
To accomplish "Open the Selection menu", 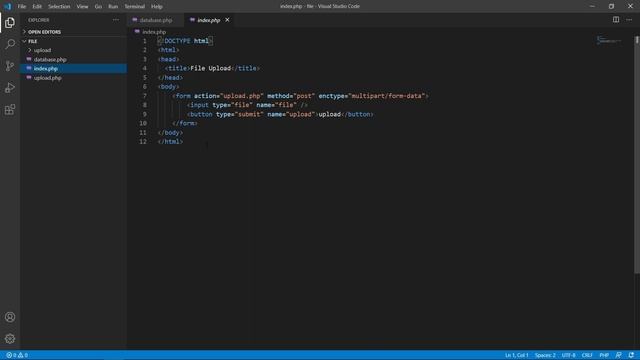I will (59, 7).
